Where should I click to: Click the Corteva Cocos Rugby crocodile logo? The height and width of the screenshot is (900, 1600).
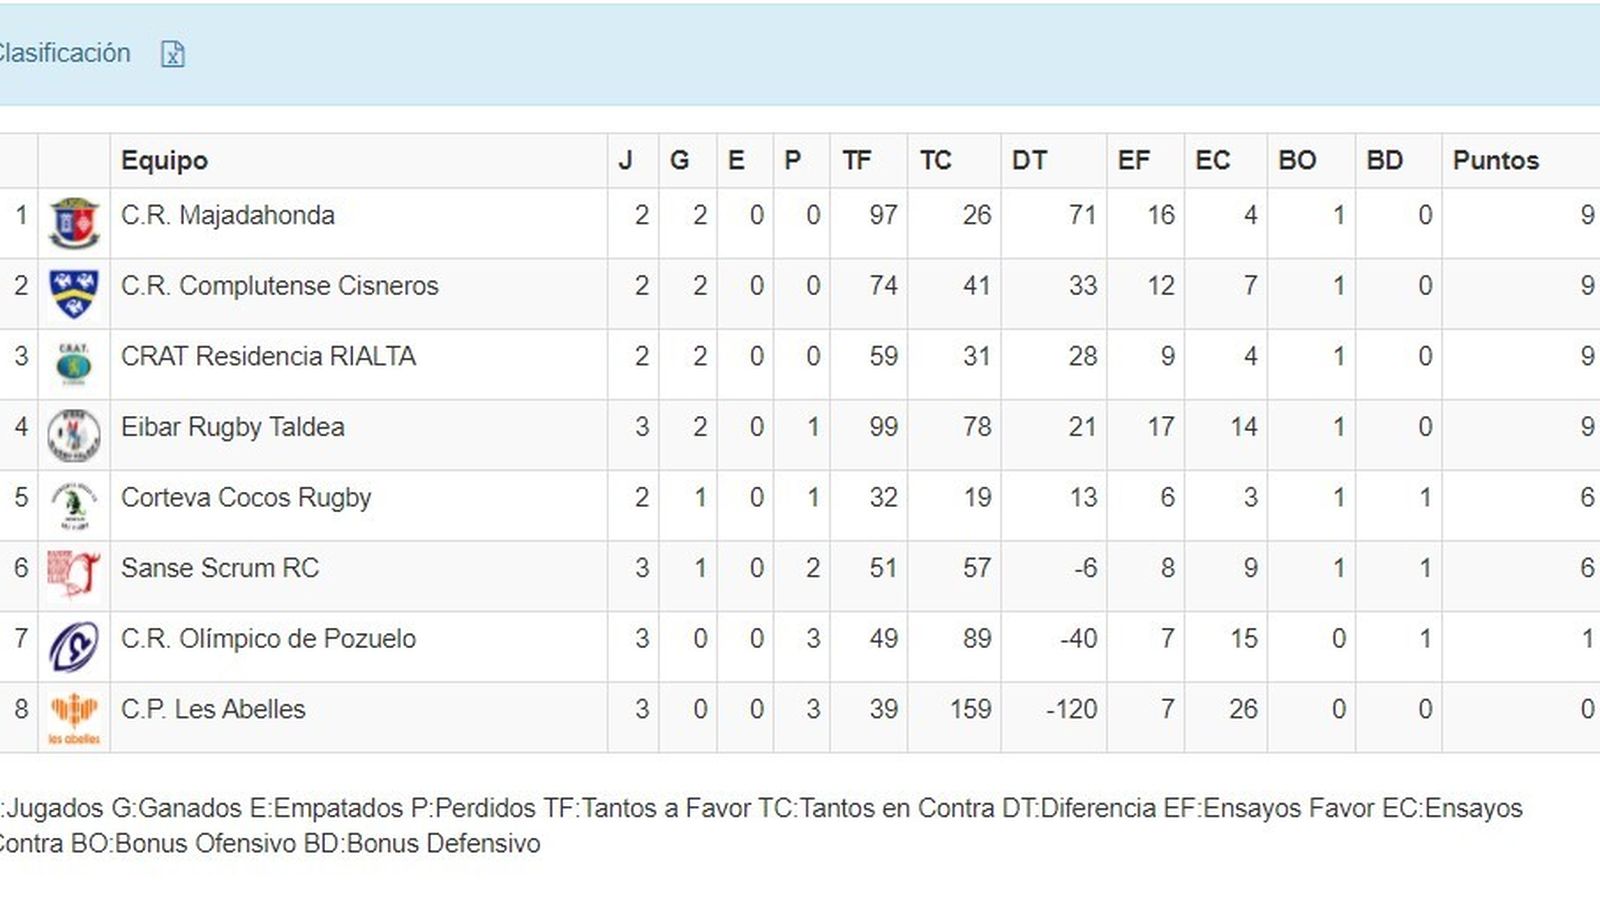click(74, 497)
